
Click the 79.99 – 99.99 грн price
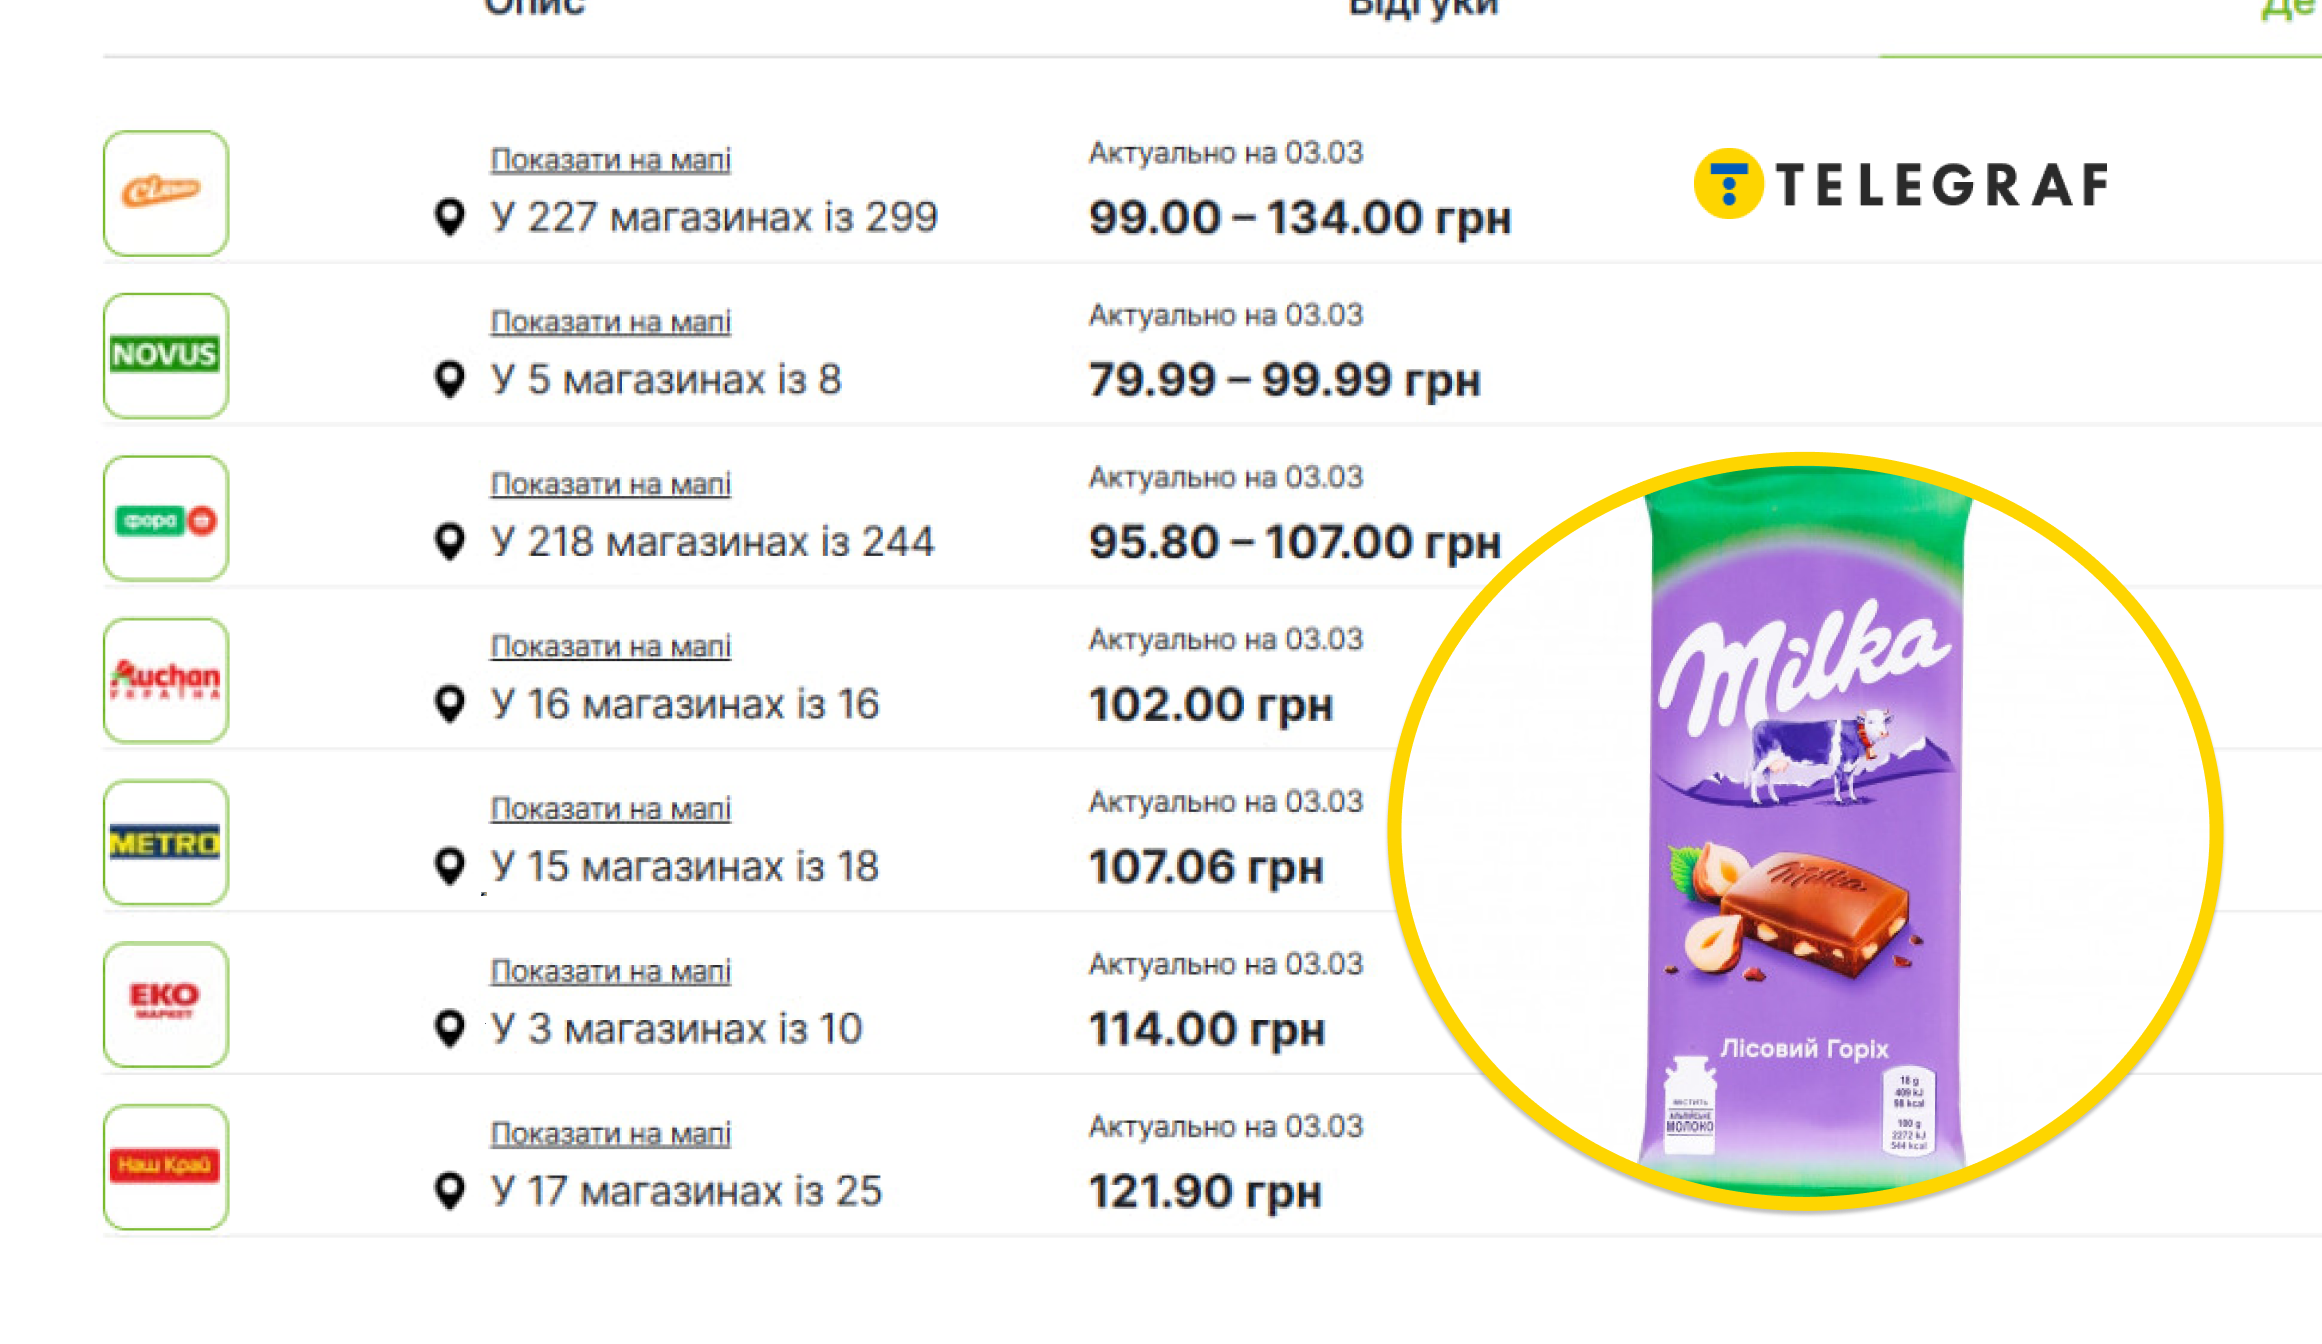tap(1284, 380)
